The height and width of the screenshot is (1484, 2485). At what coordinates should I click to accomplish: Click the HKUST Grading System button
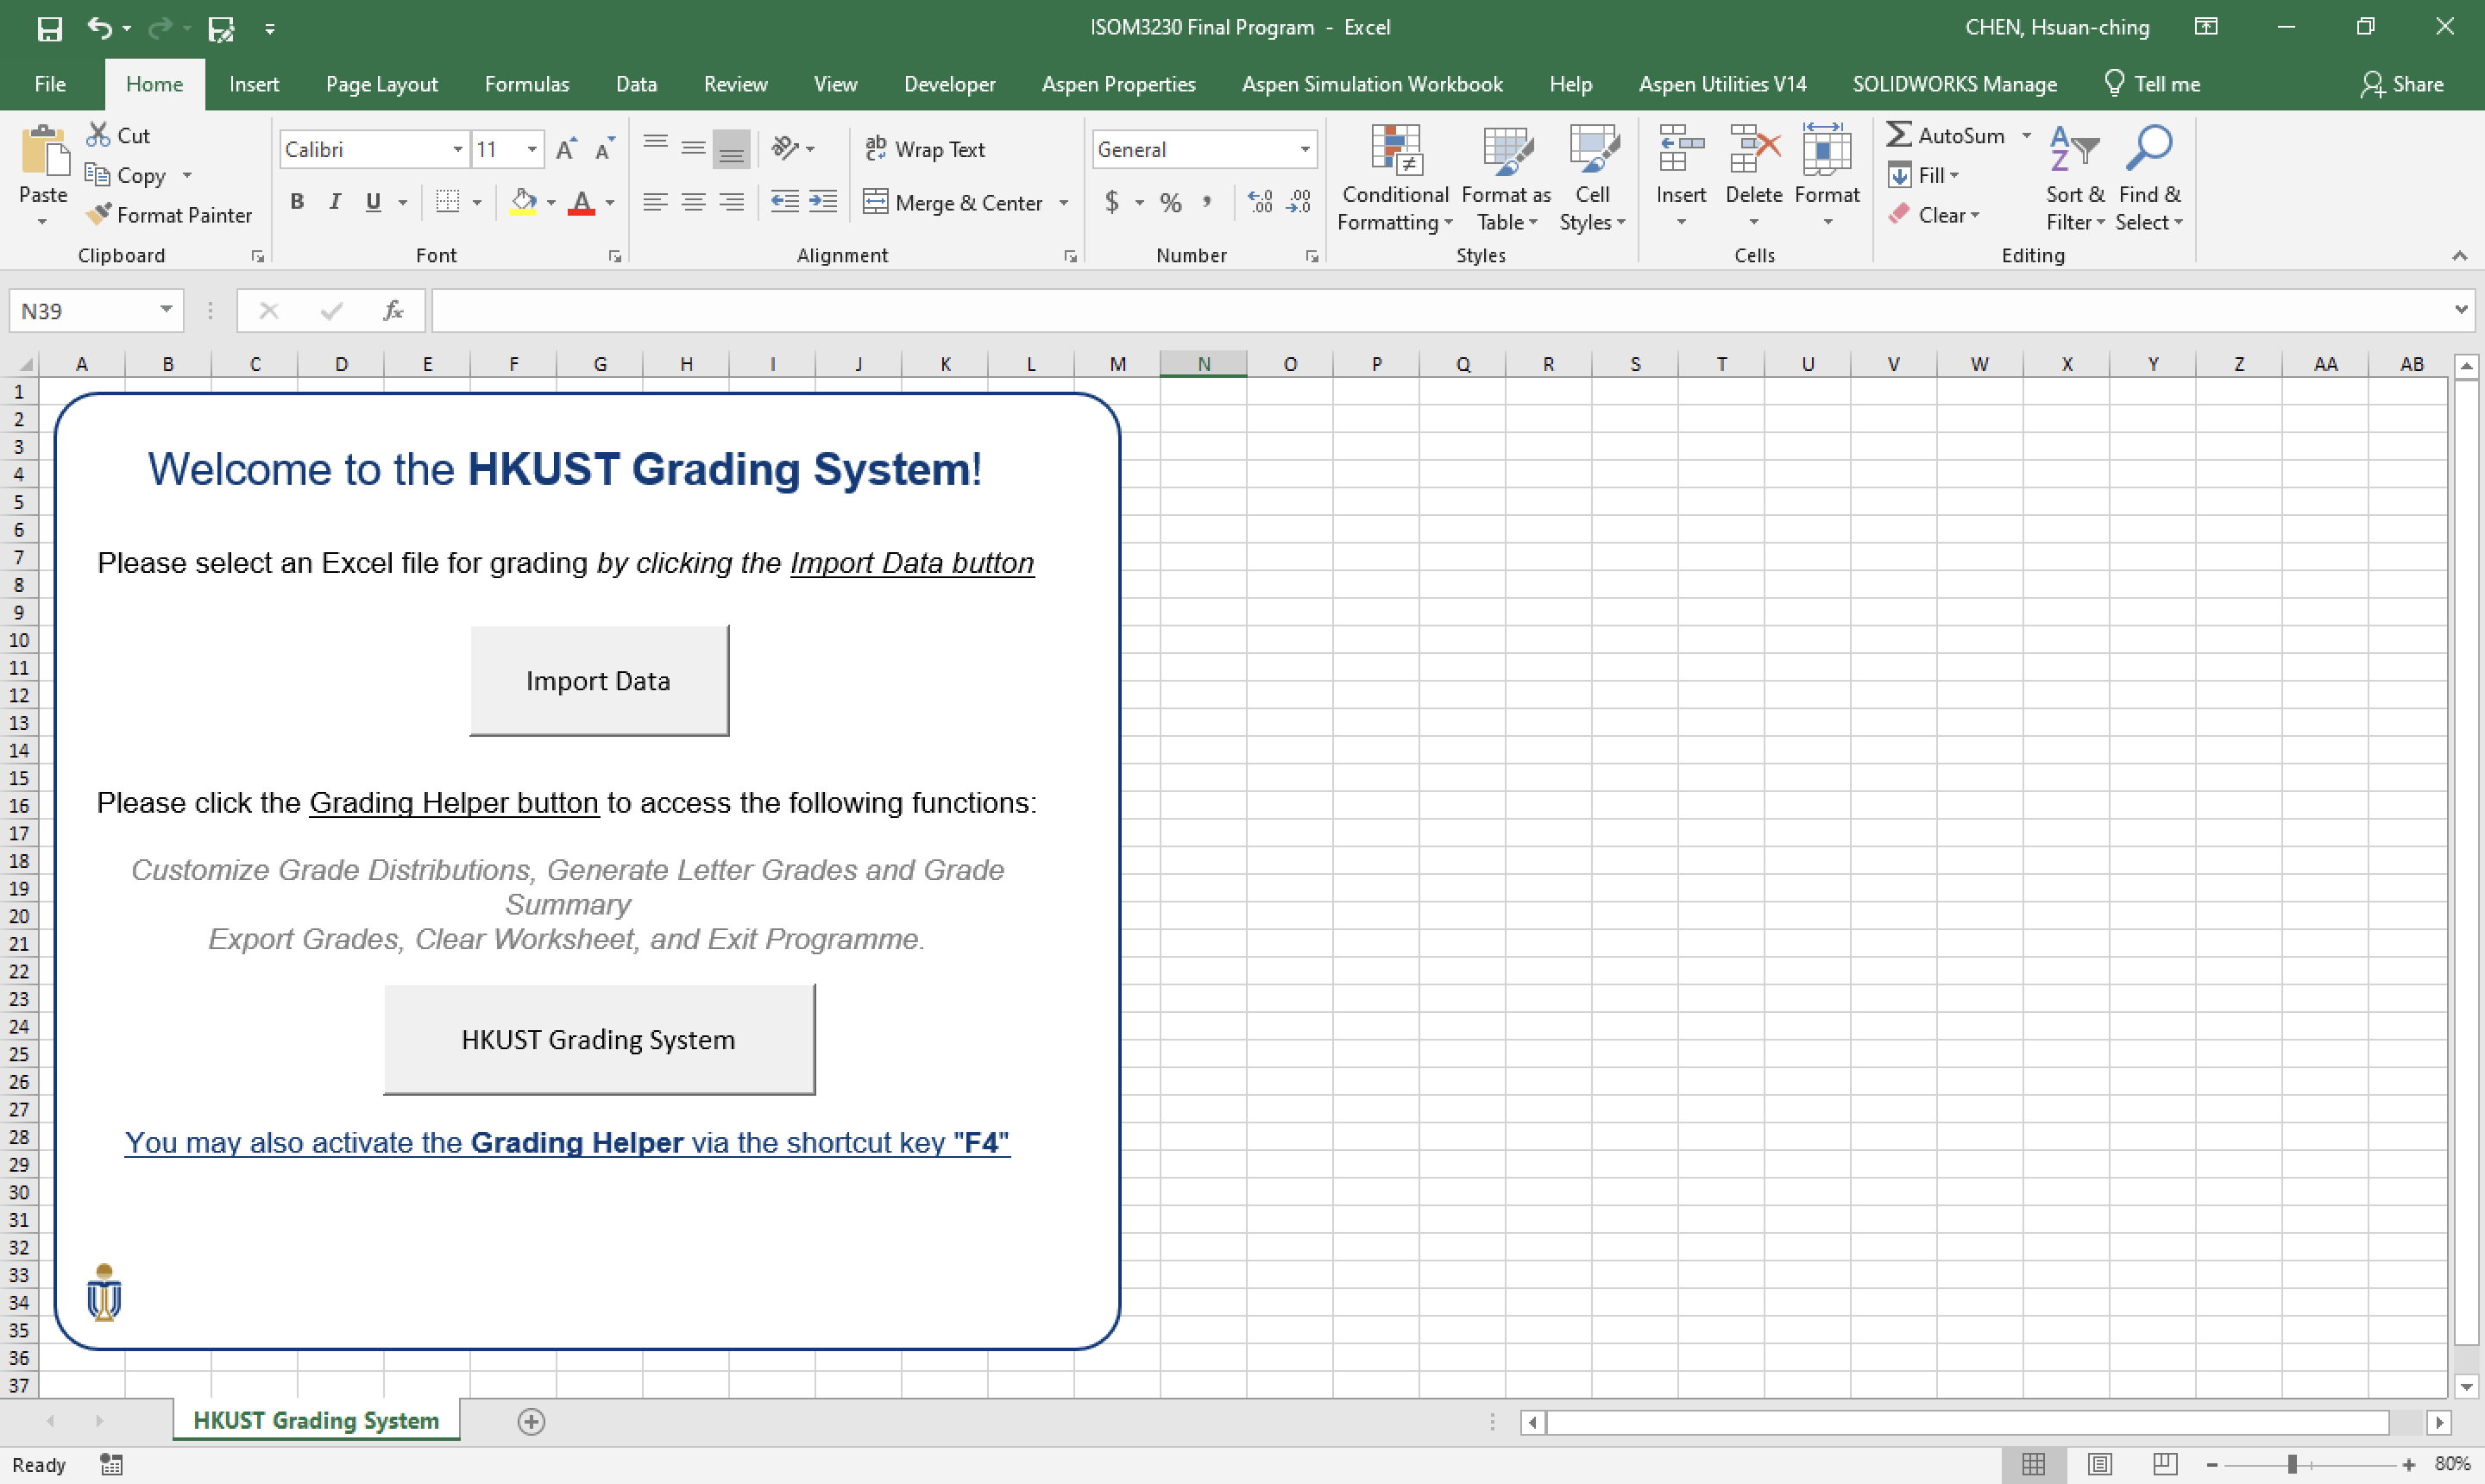pos(598,1038)
